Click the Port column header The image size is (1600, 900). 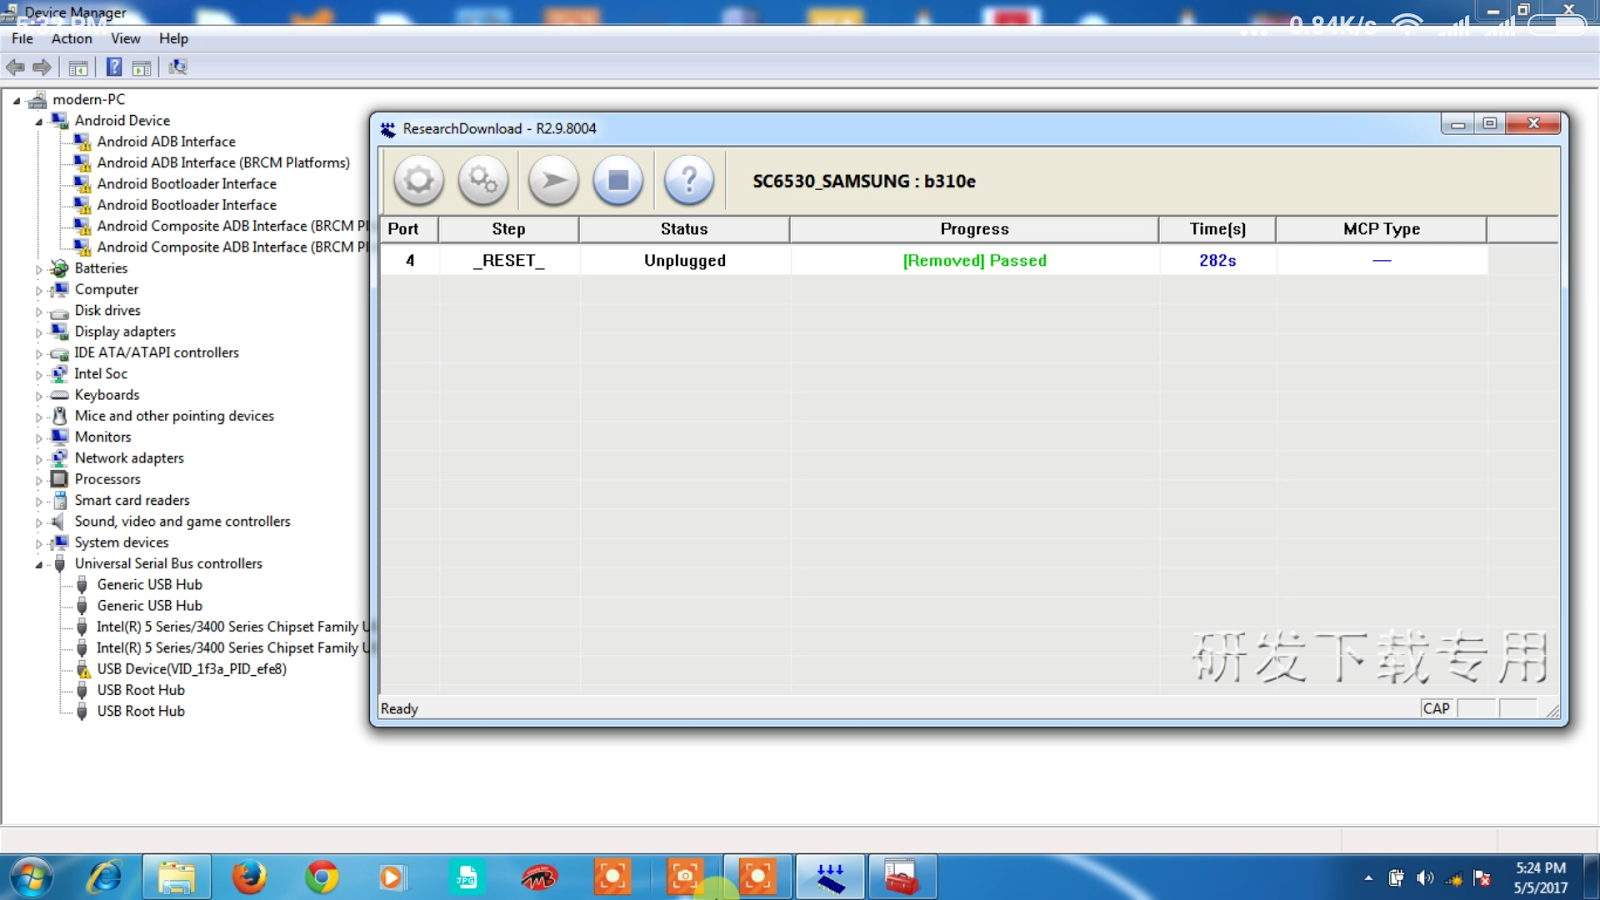(x=408, y=229)
